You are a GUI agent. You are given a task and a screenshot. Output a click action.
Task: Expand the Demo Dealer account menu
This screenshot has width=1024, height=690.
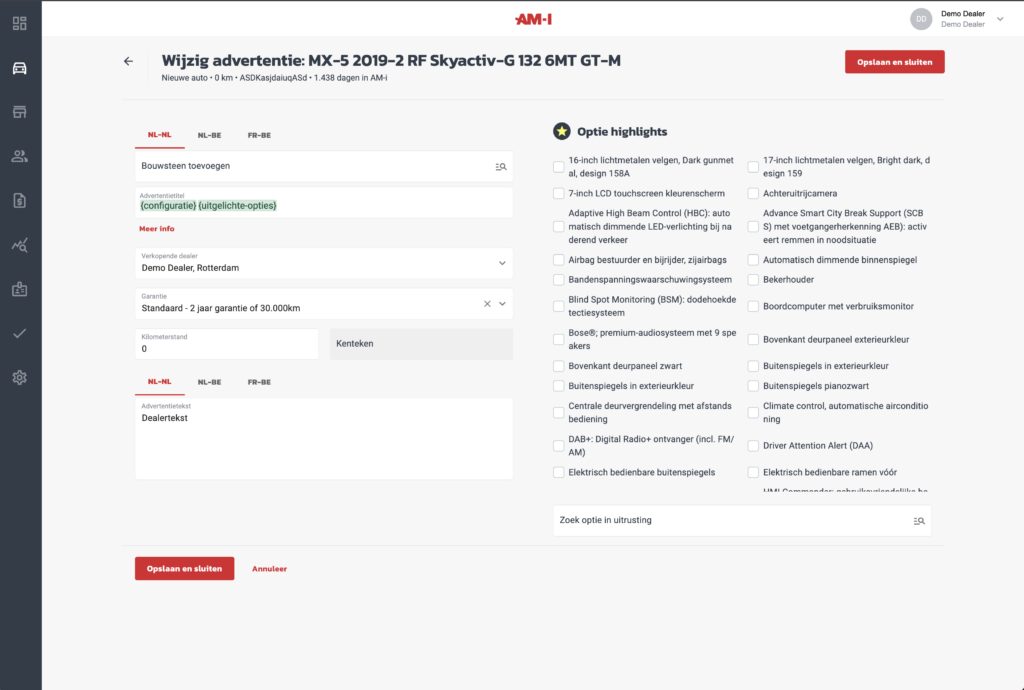pos(999,19)
